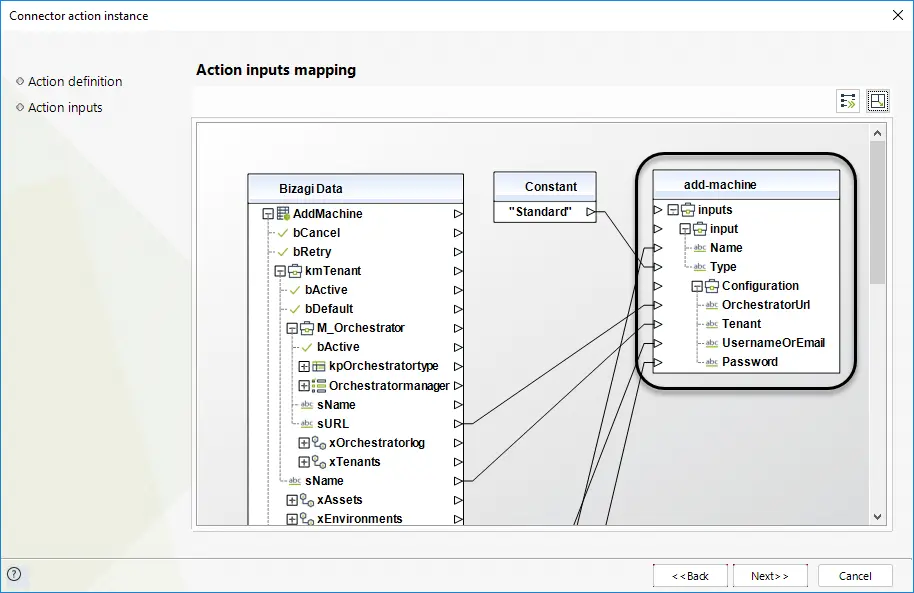Click the xTenants collection icon
914x593 pixels.
tap(319, 462)
